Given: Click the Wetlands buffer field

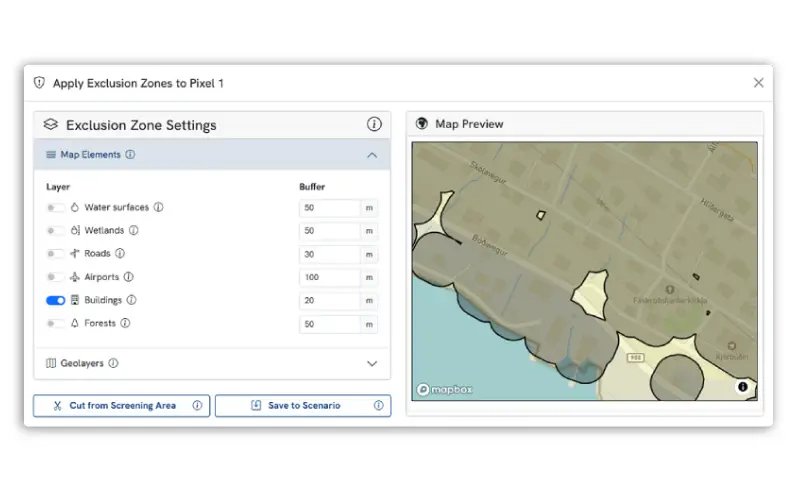Looking at the screenshot, I should point(330,231).
